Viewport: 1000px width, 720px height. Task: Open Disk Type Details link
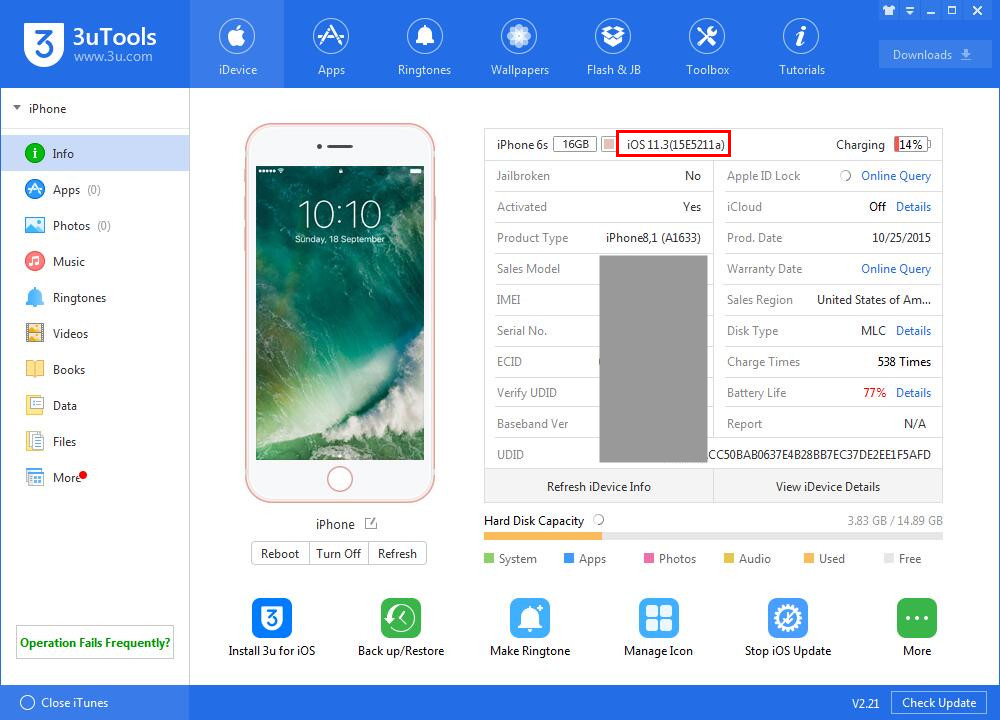click(x=913, y=331)
